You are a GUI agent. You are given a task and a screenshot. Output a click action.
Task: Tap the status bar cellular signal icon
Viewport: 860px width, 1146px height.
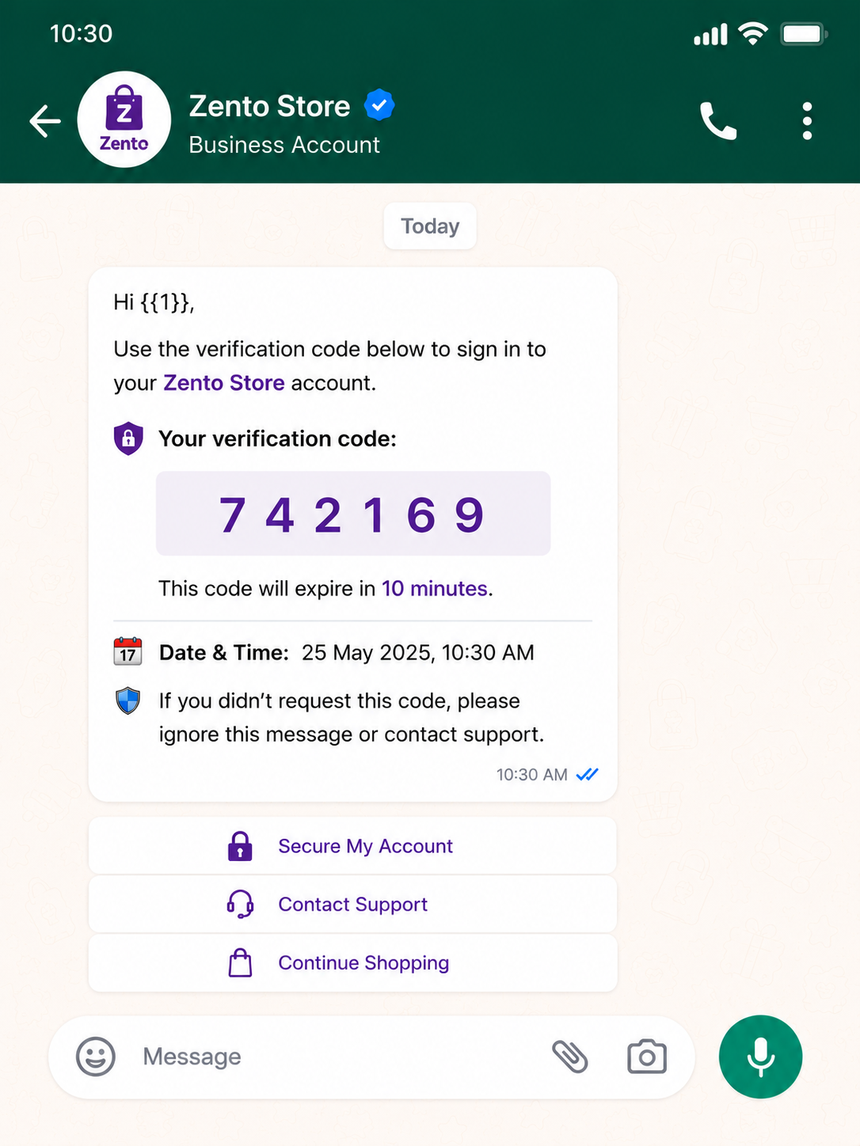[710, 34]
